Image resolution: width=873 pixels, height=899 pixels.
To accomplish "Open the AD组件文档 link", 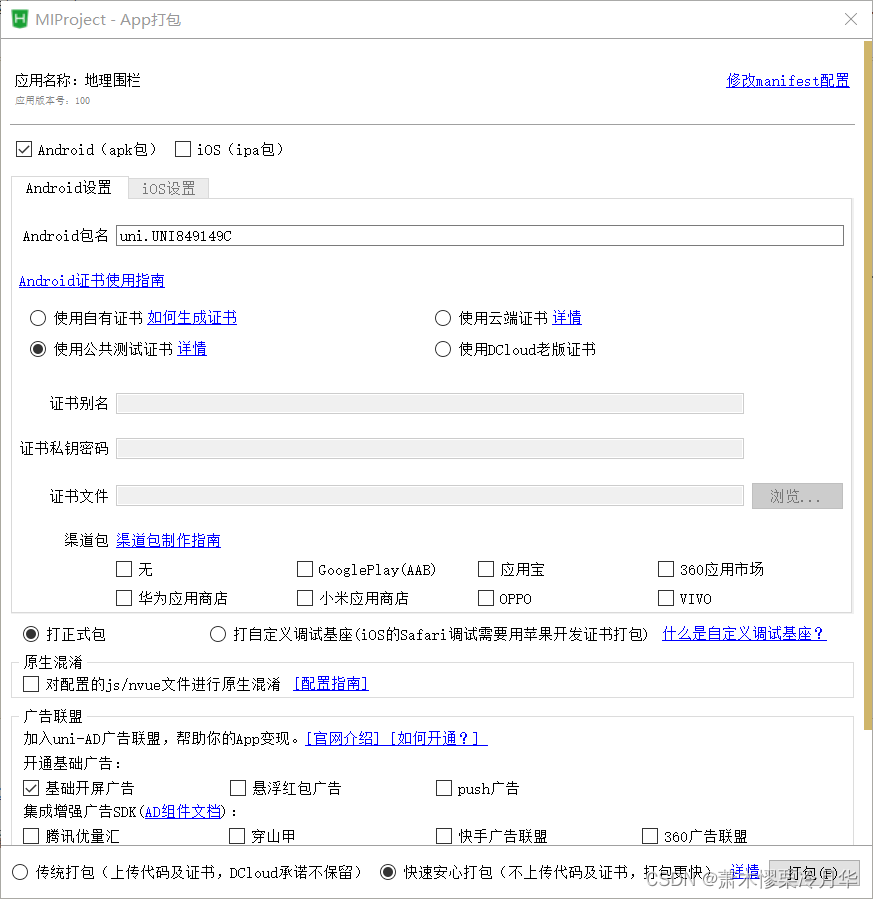I will click(183, 811).
